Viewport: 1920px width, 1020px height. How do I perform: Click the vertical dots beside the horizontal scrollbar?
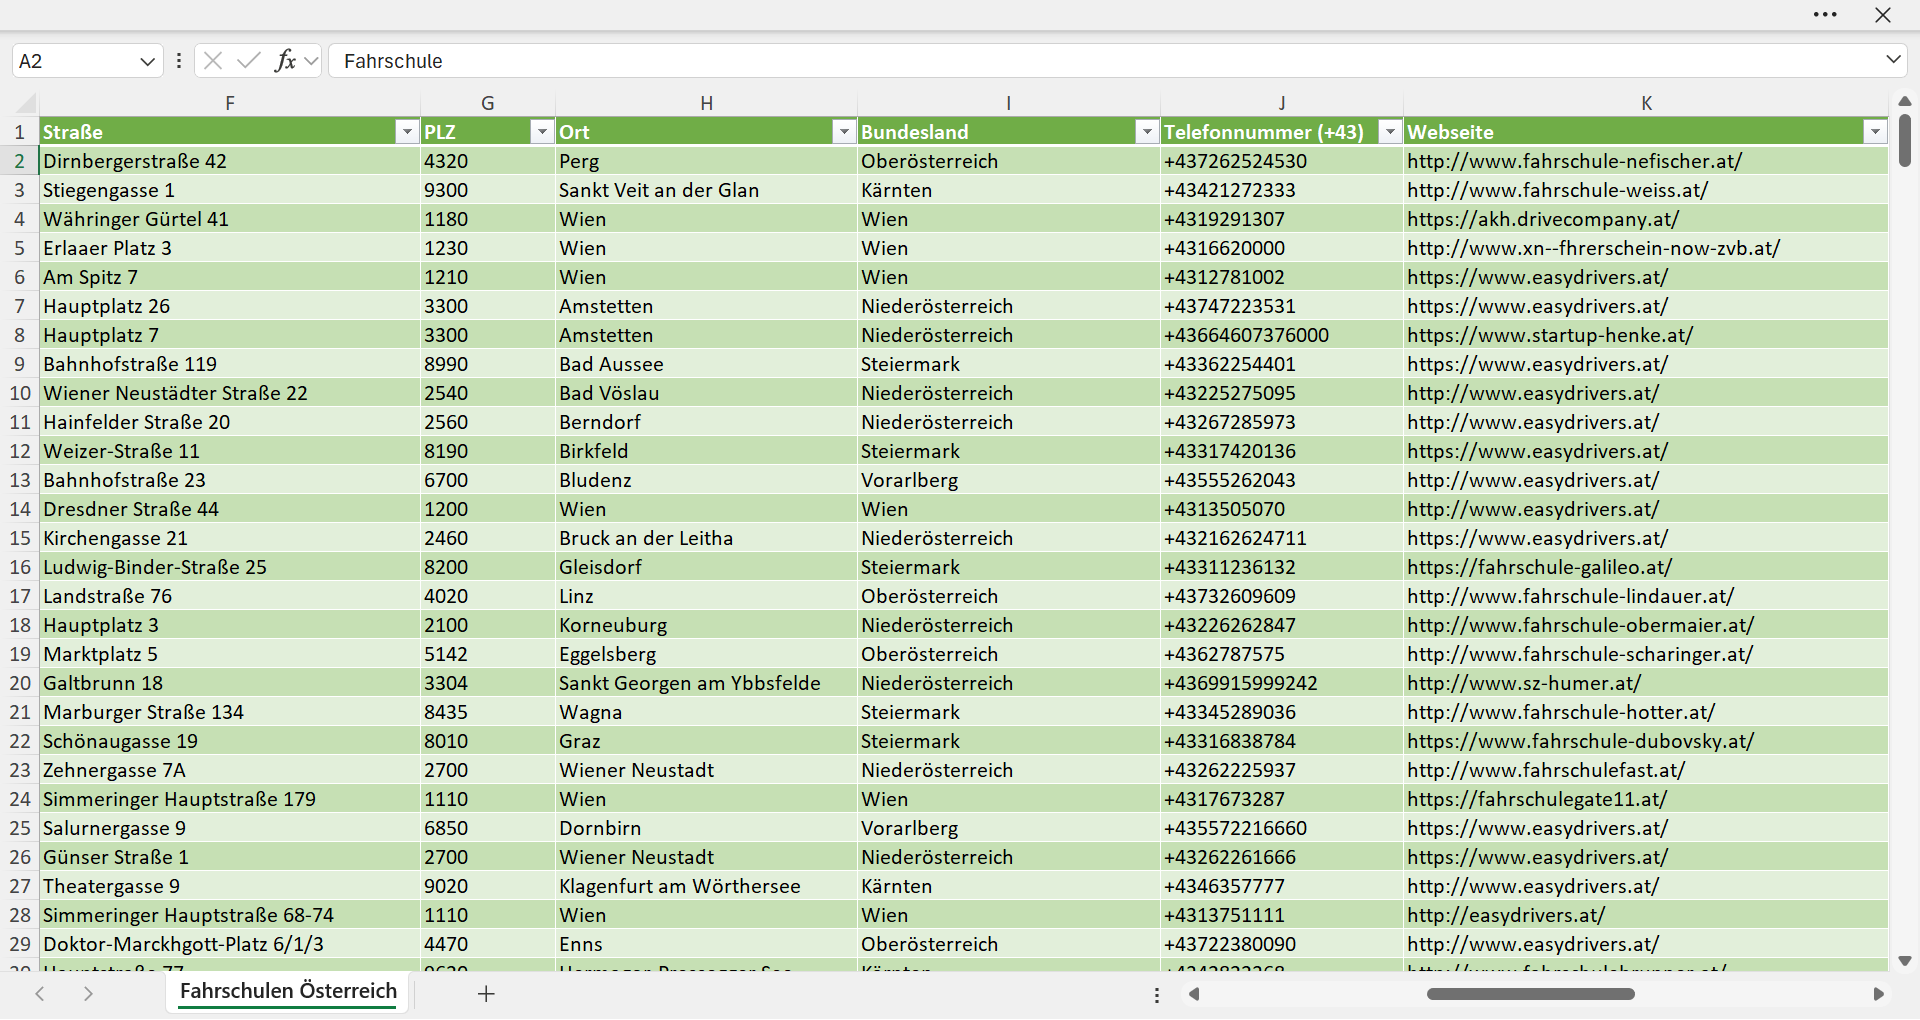click(1157, 995)
